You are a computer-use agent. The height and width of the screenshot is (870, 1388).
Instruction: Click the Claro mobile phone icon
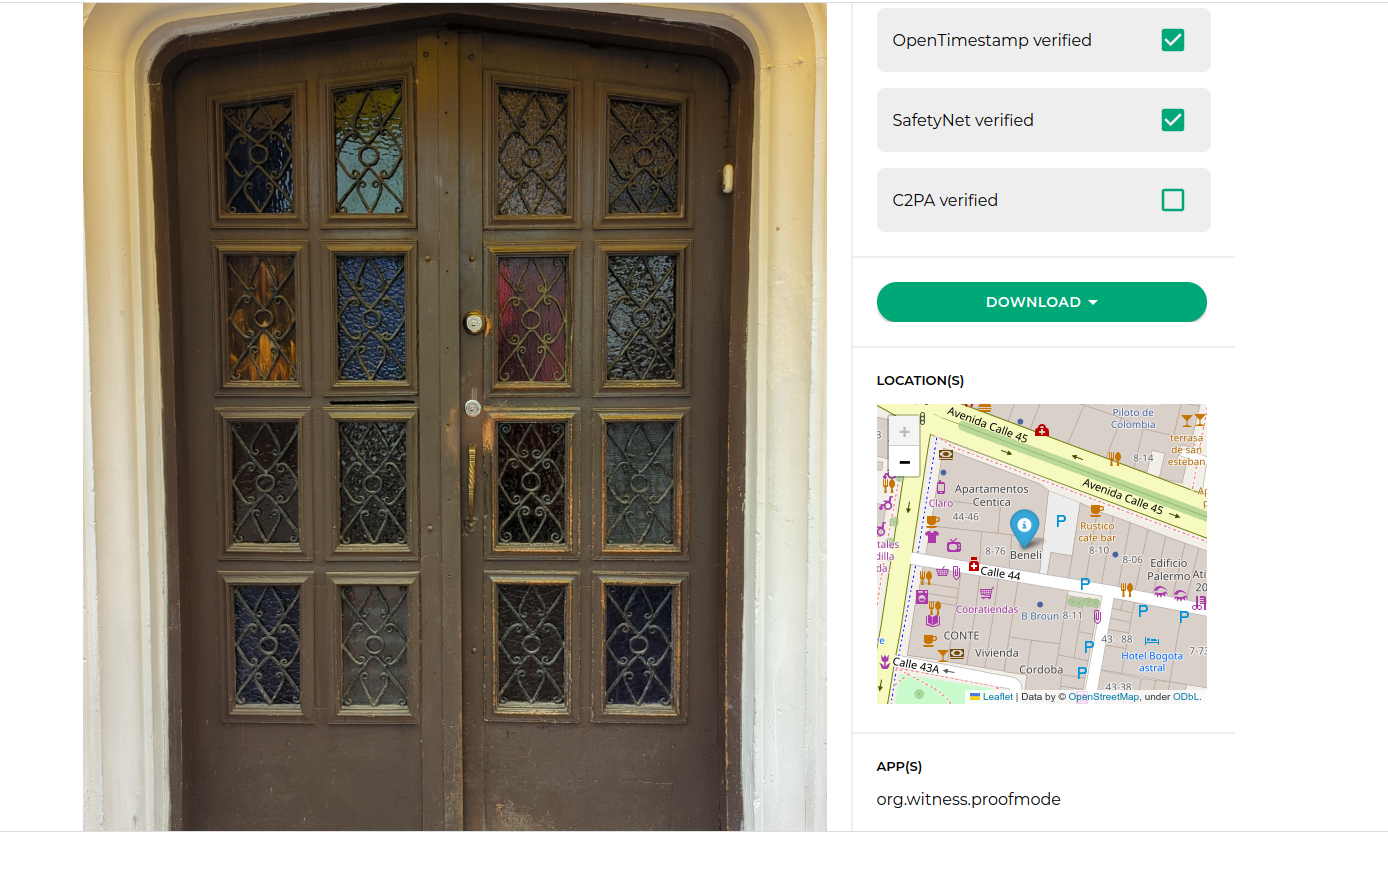[x=941, y=488]
